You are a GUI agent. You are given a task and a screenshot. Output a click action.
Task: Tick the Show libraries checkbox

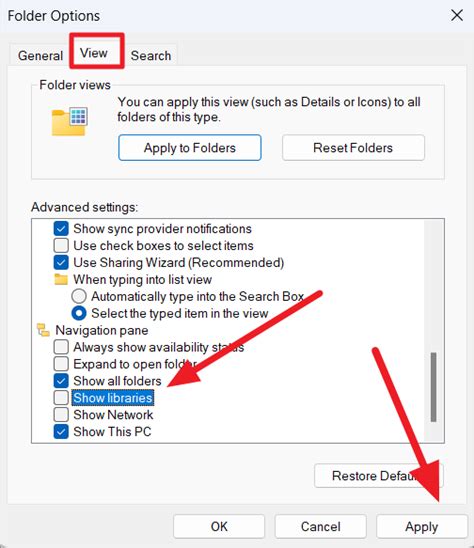(61, 398)
